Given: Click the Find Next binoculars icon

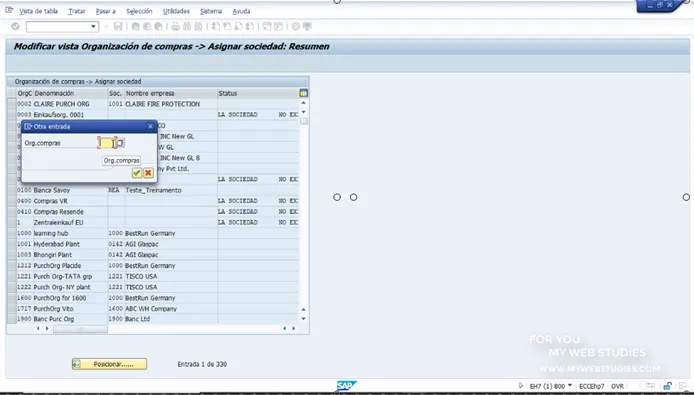Looking at the screenshot, I should tap(198, 27).
